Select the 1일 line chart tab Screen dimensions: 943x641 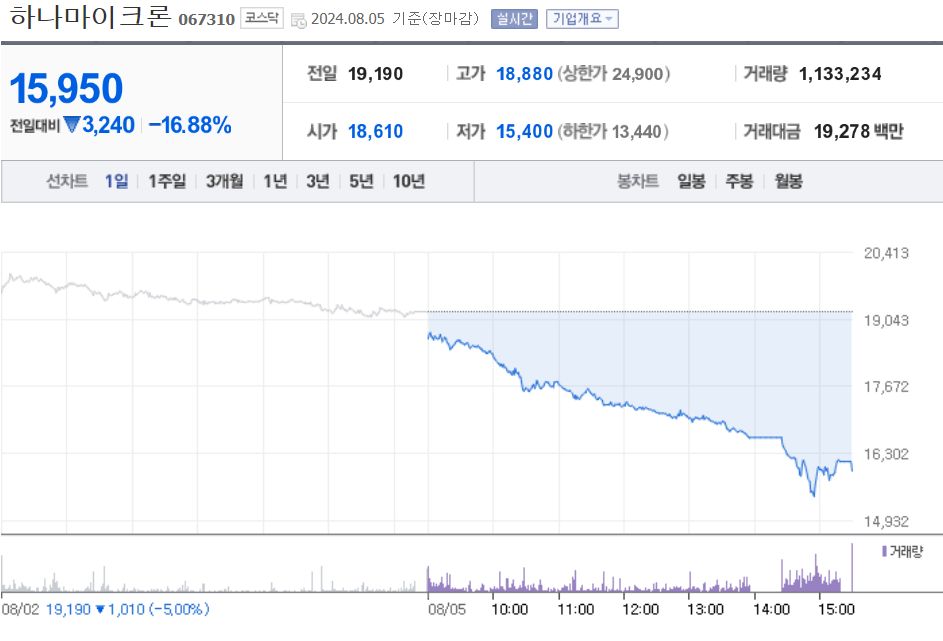click(x=117, y=181)
